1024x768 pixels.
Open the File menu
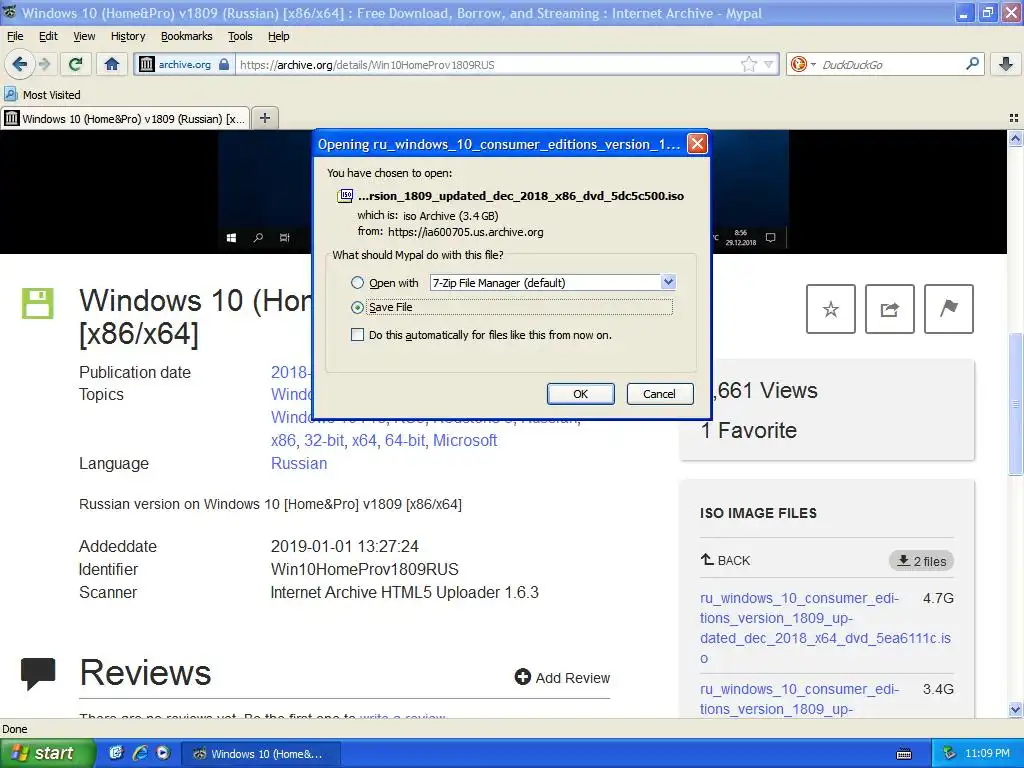click(15, 36)
